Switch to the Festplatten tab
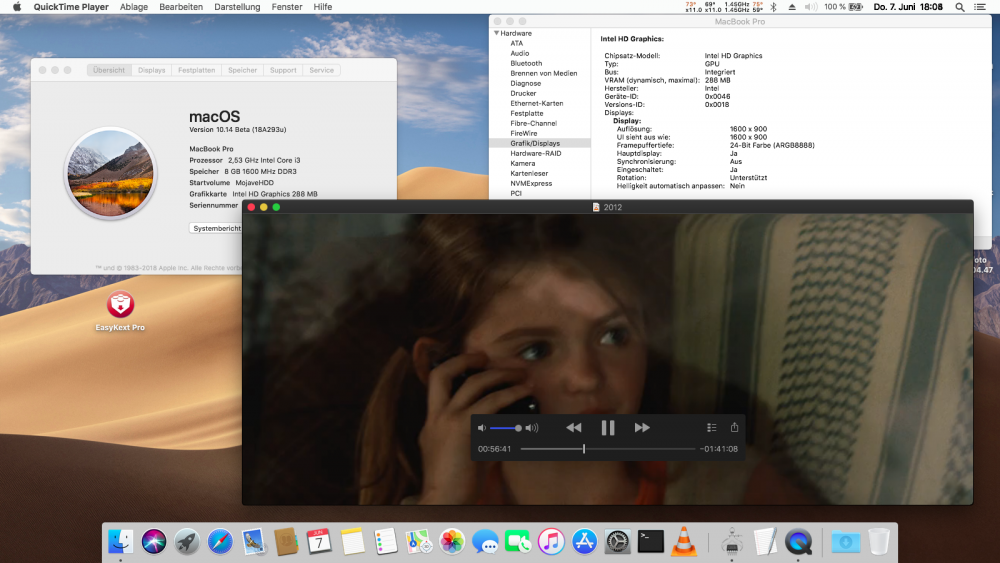This screenshot has width=1000, height=563. [196, 70]
